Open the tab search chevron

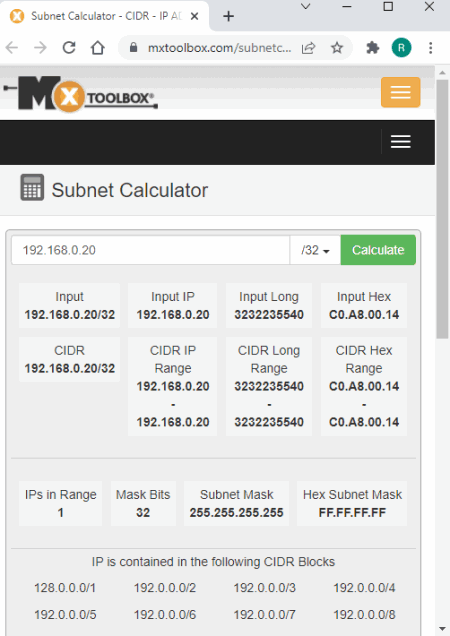pos(306,6)
